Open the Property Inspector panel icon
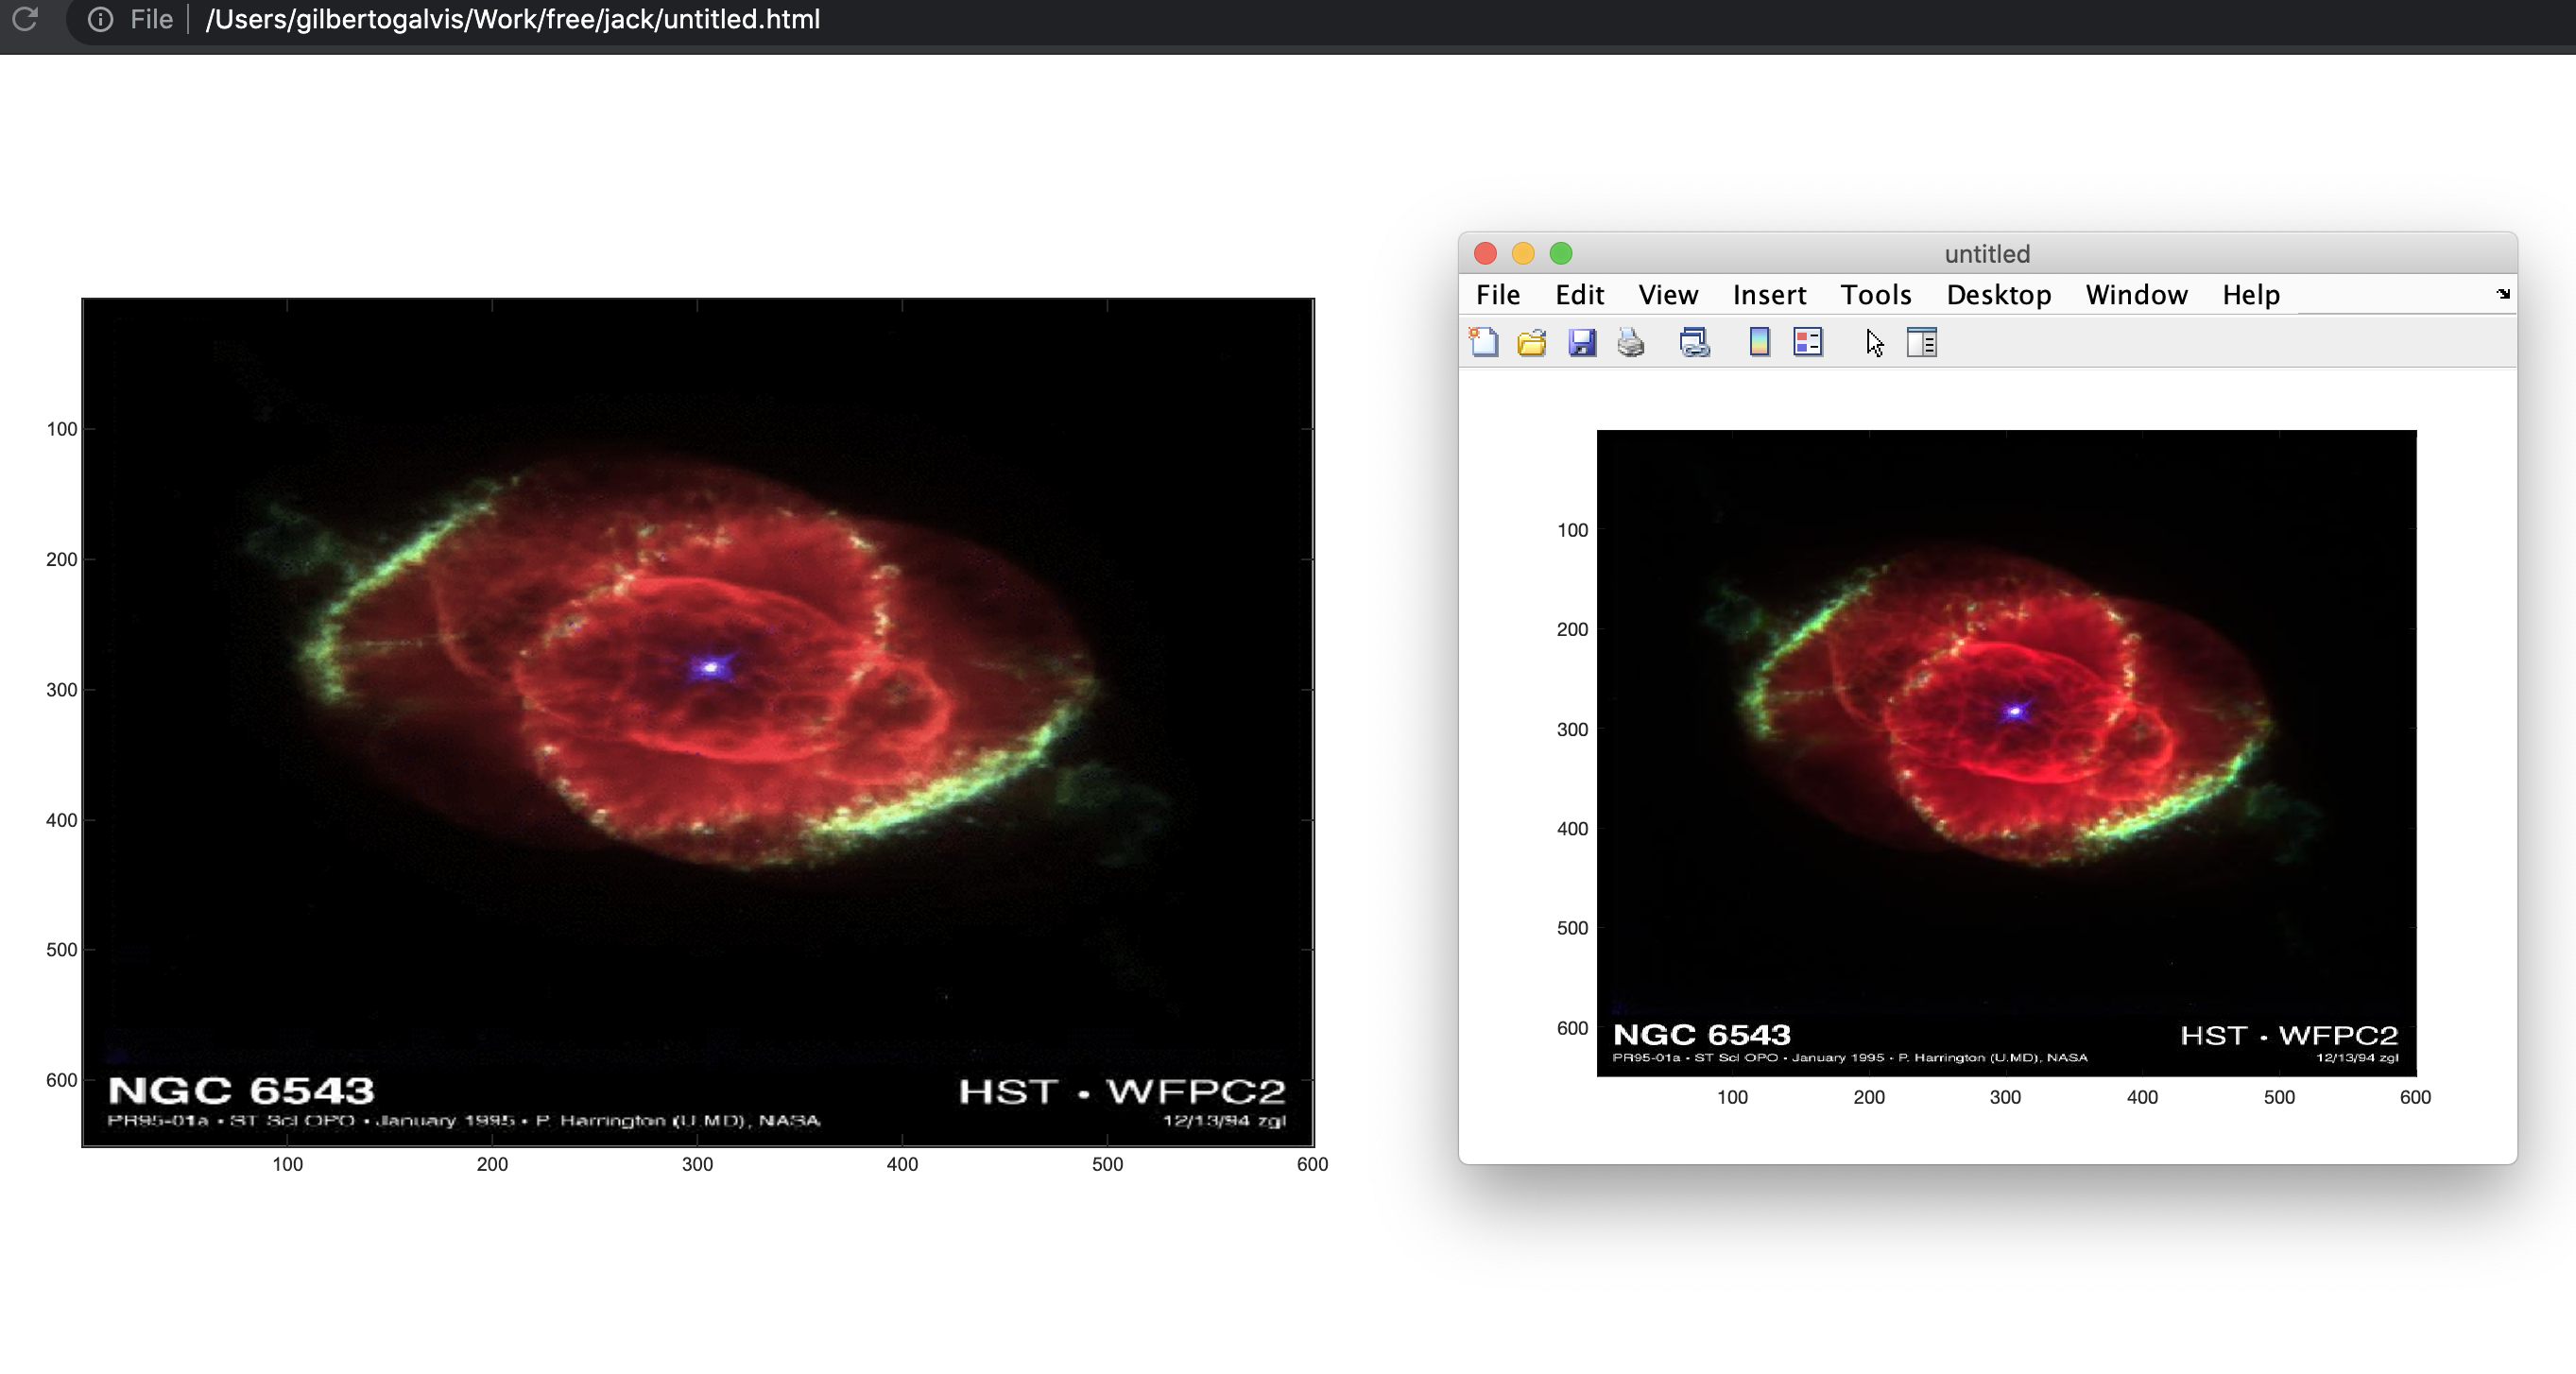 tap(1922, 342)
